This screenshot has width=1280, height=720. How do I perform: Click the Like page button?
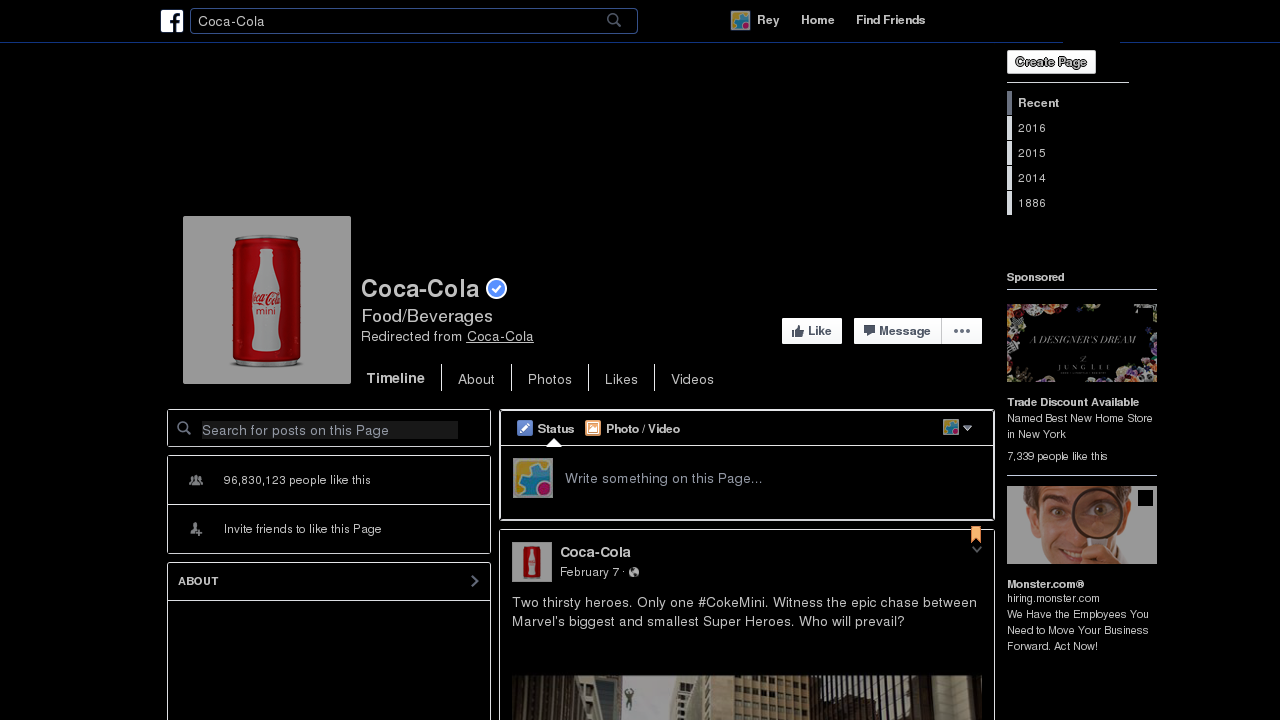tap(812, 331)
